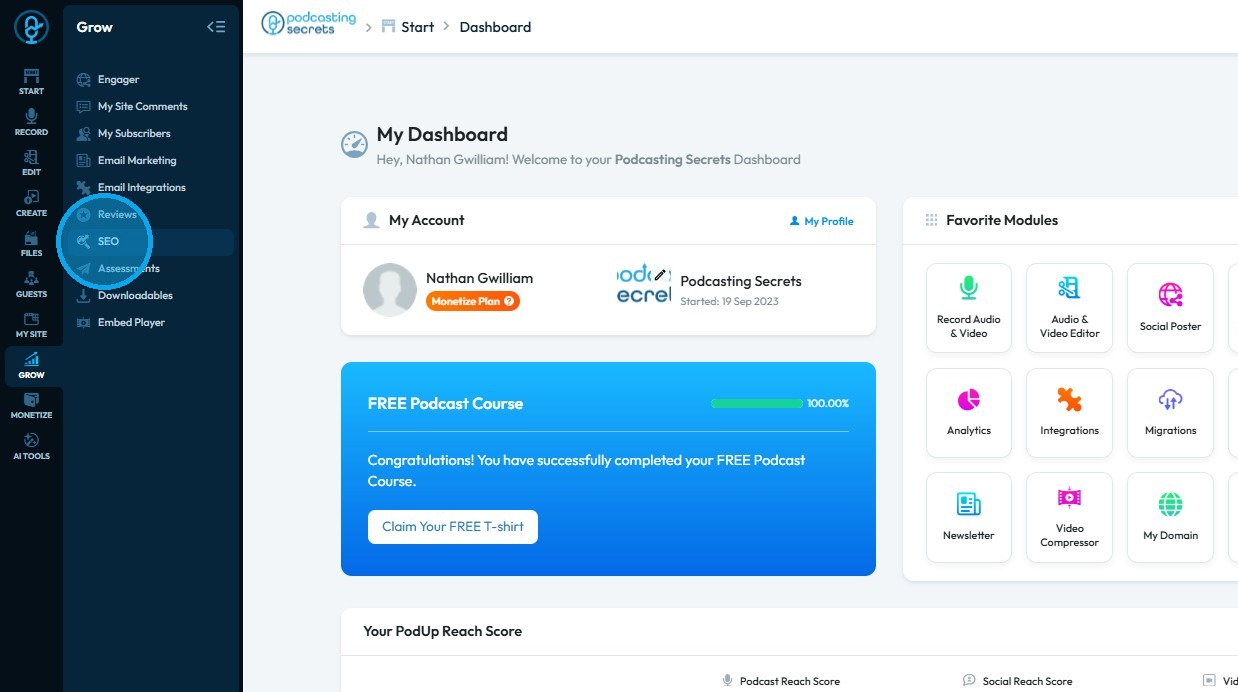Viewport: 1238px width, 692px height.
Task: Collapse the Grow side panel
Action: click(216, 27)
